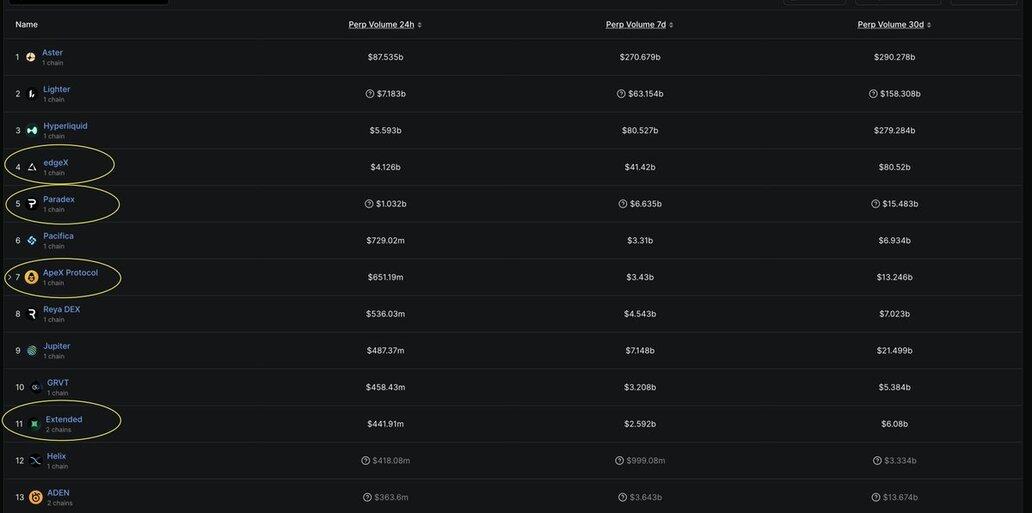Viewport: 1032px width, 513px height.
Task: Click the Pacifica logo icon
Action: 32,240
